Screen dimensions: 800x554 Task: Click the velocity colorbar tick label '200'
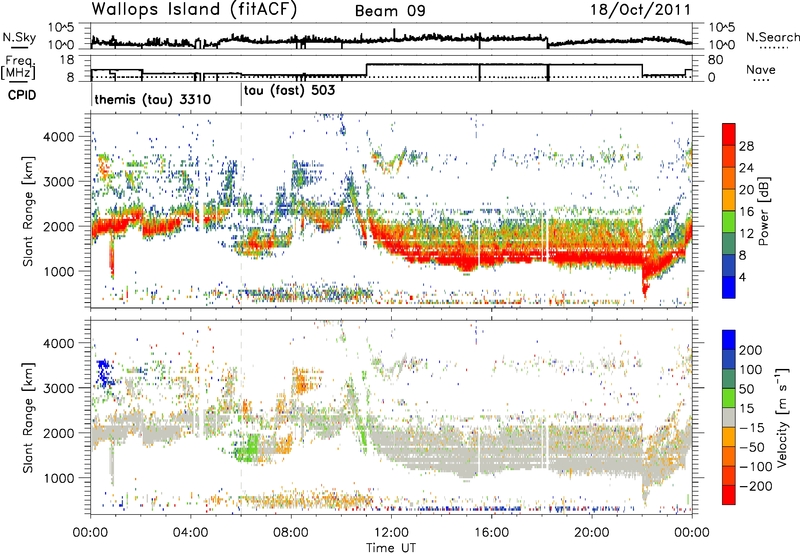pos(750,350)
